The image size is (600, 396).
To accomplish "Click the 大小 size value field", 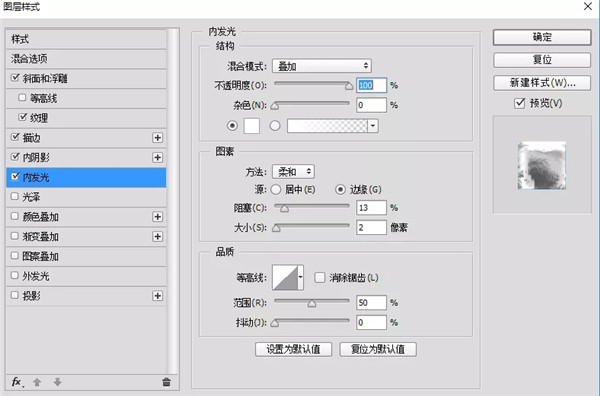I will 371,228.
